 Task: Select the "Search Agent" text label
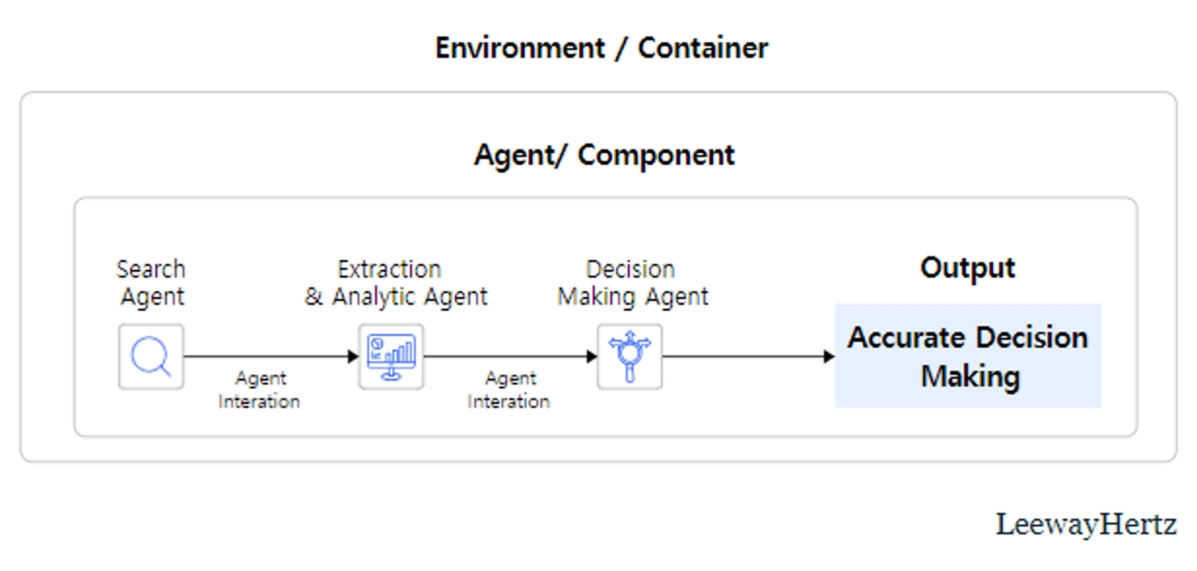click(x=151, y=283)
